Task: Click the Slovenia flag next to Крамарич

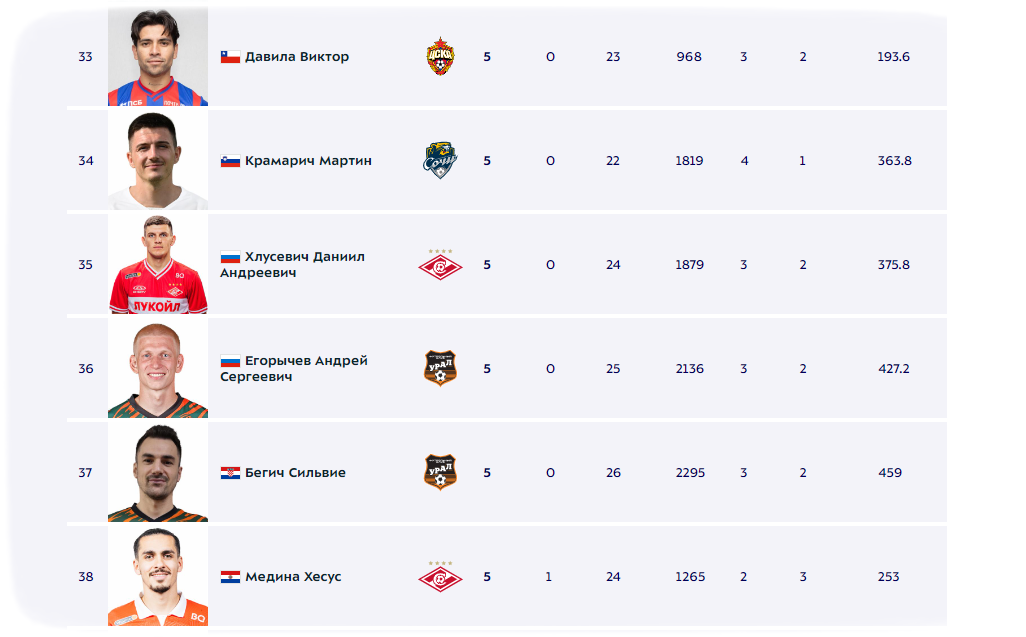Action: coord(230,161)
